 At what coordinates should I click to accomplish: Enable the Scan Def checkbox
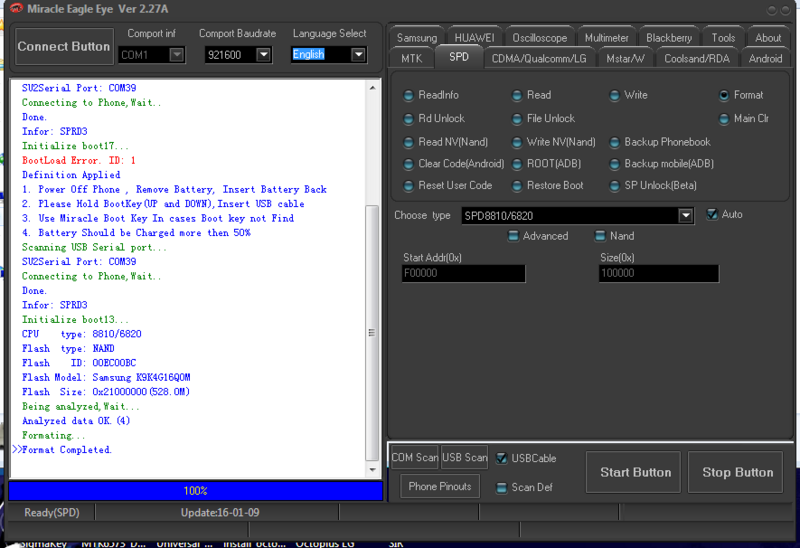tap(502, 487)
